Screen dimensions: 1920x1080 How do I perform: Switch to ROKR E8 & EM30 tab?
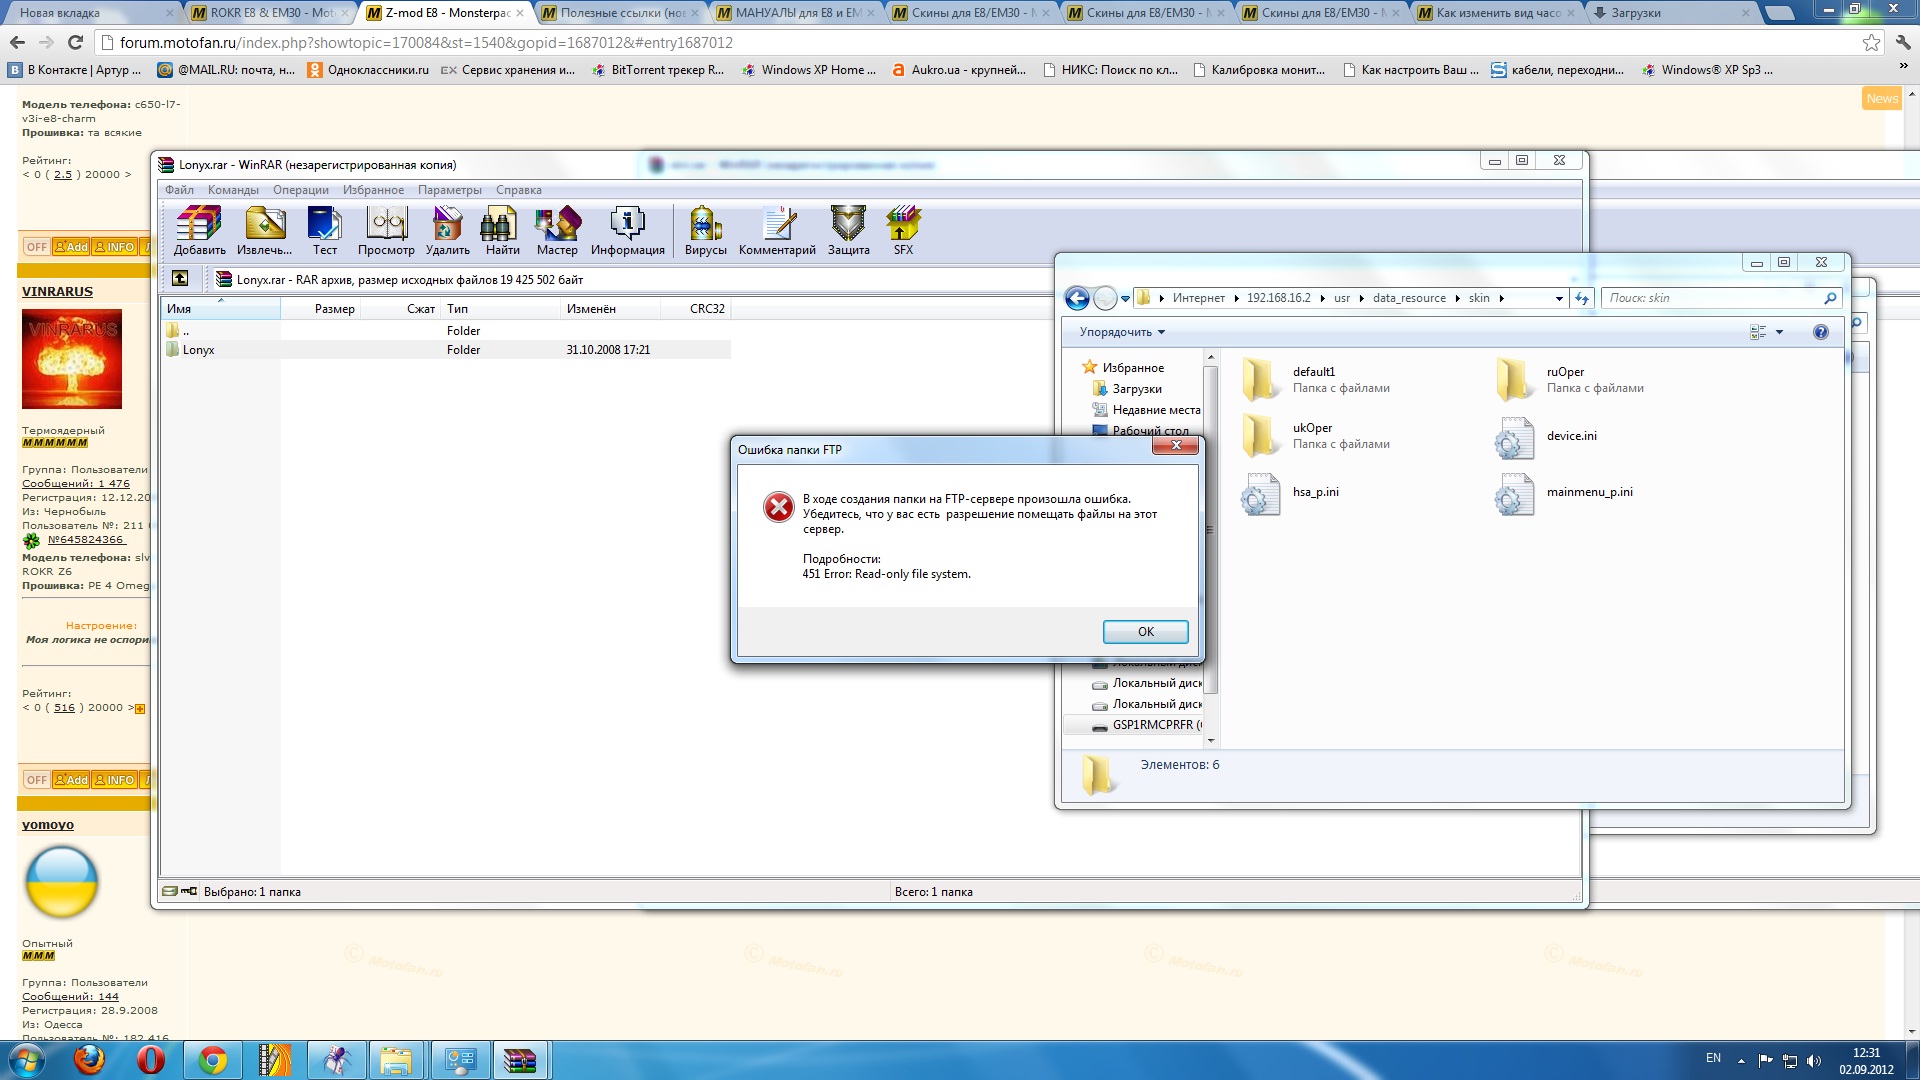pyautogui.click(x=270, y=13)
